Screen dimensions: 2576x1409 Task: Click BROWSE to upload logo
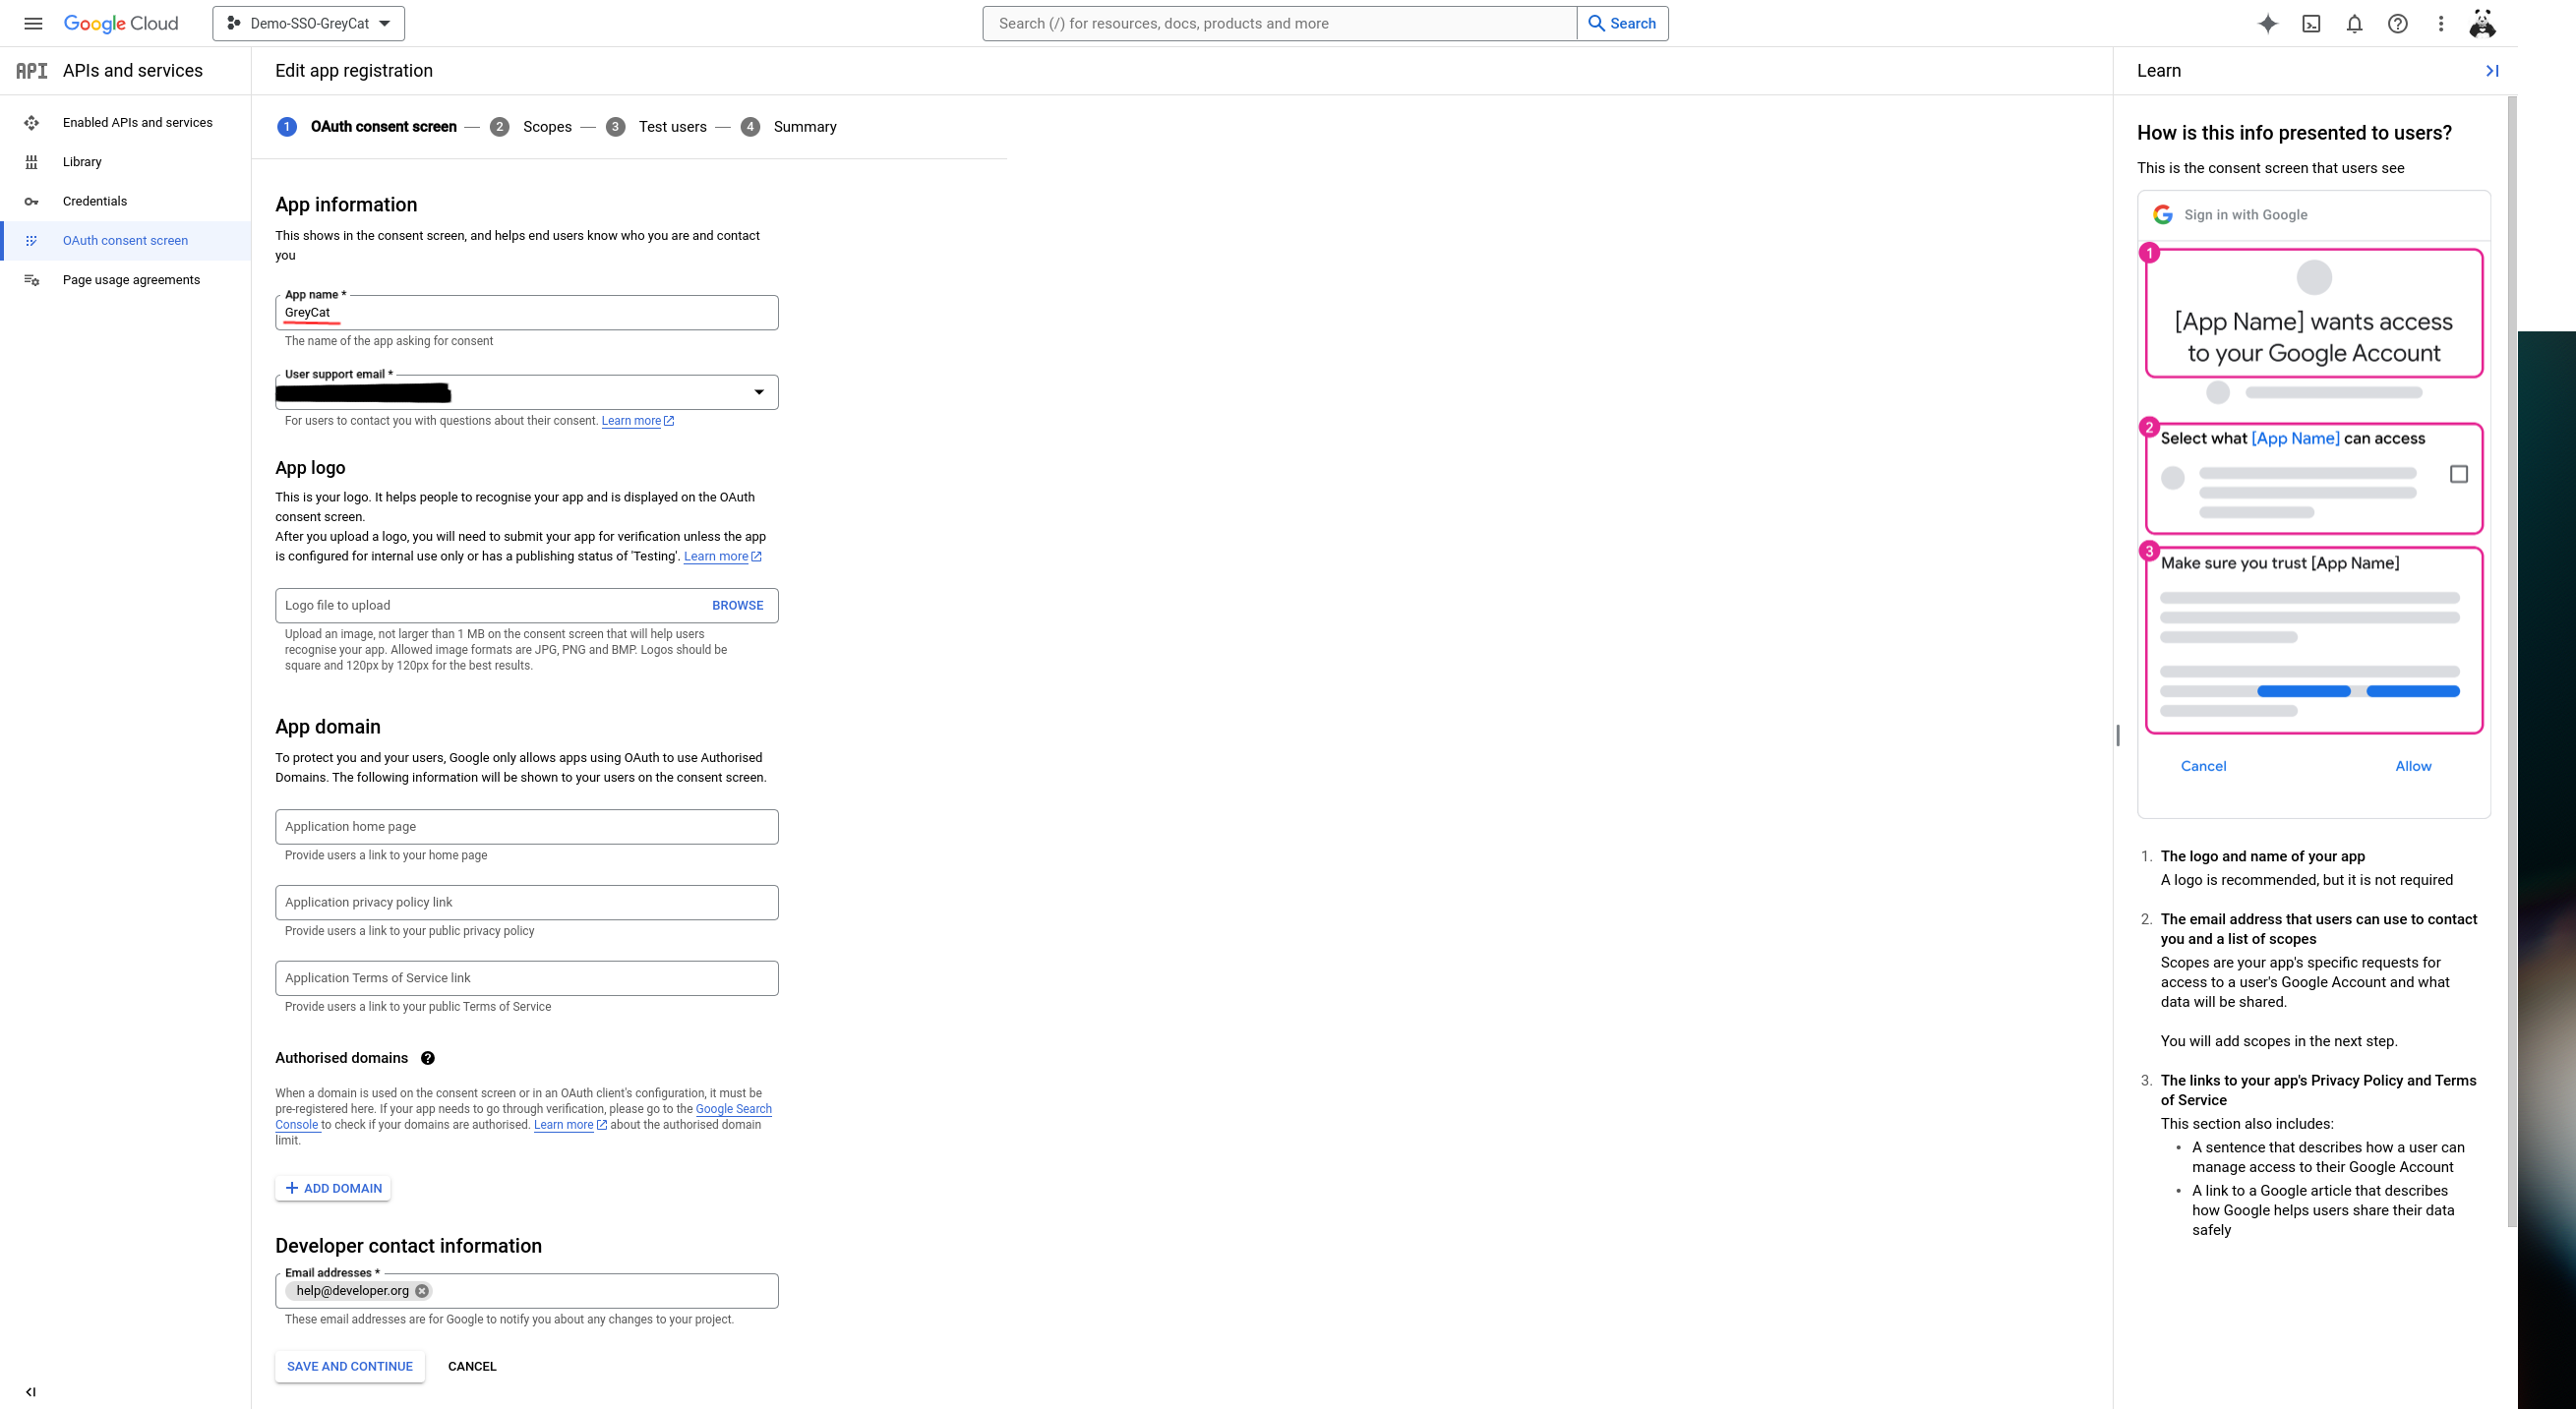point(737,605)
